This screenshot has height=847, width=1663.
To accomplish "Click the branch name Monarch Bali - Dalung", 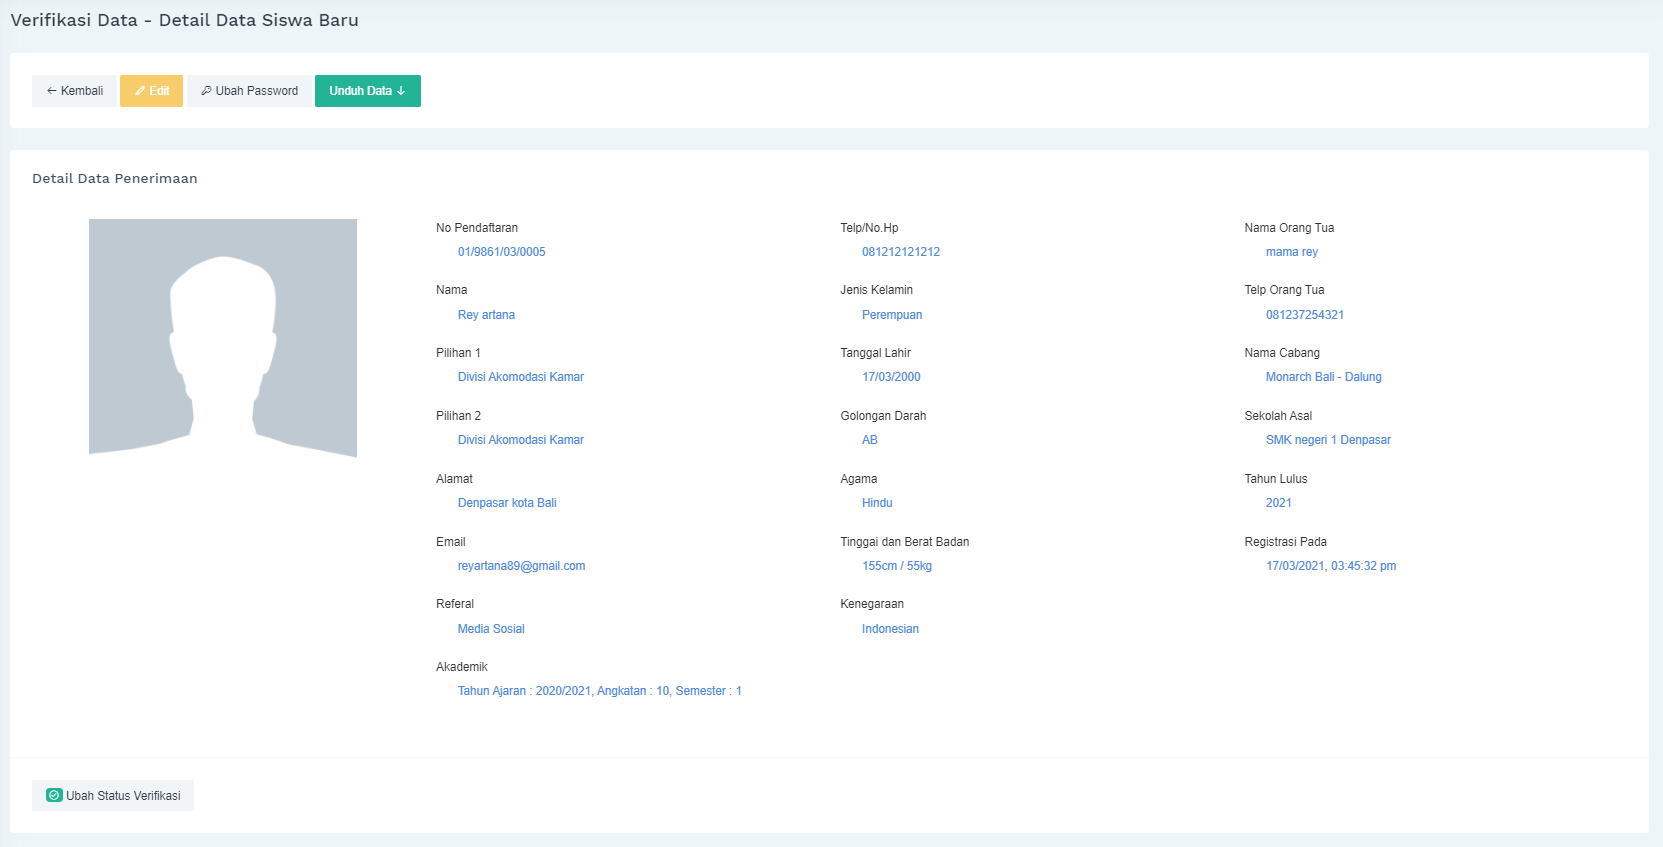I will pyautogui.click(x=1323, y=377).
